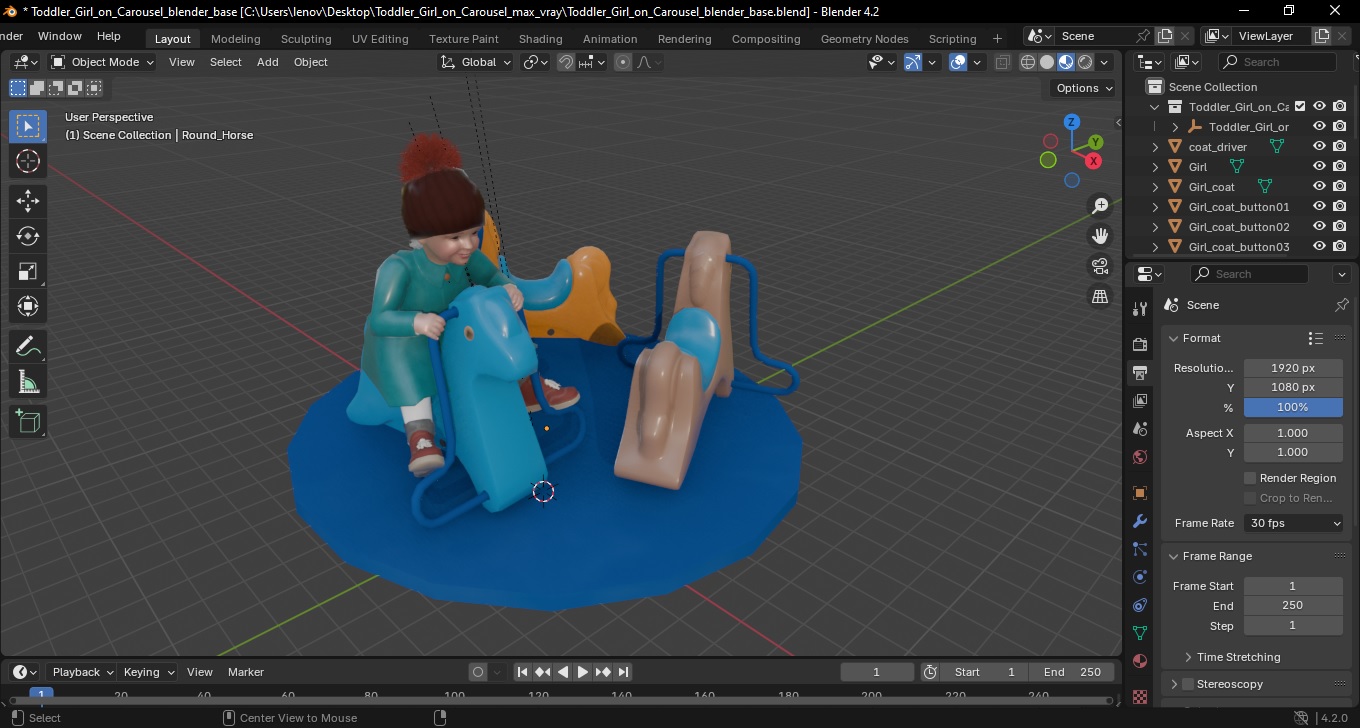Select the Transform tool

pyautogui.click(x=28, y=306)
